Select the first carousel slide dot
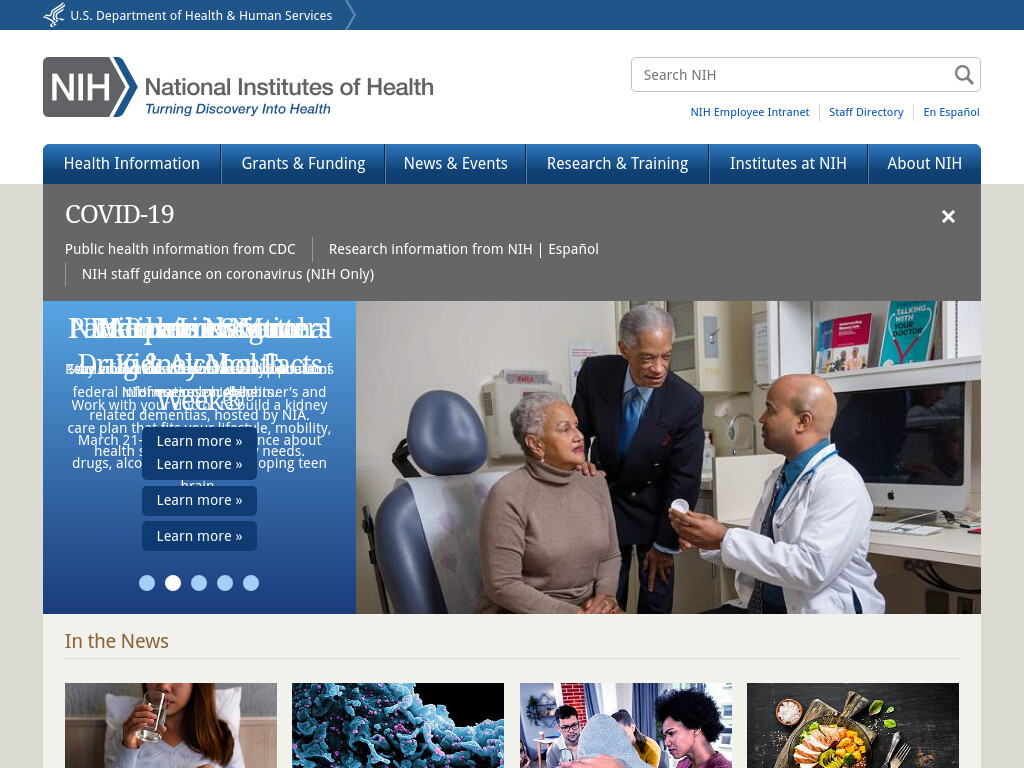The width and height of the screenshot is (1024, 768). click(147, 583)
